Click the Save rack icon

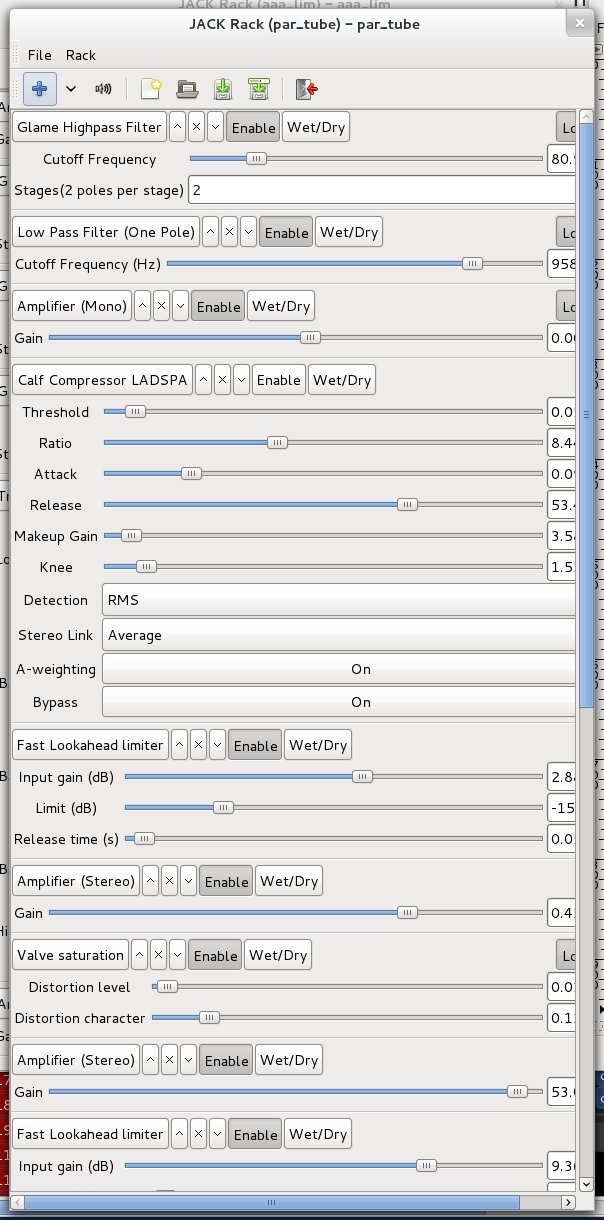click(x=222, y=88)
